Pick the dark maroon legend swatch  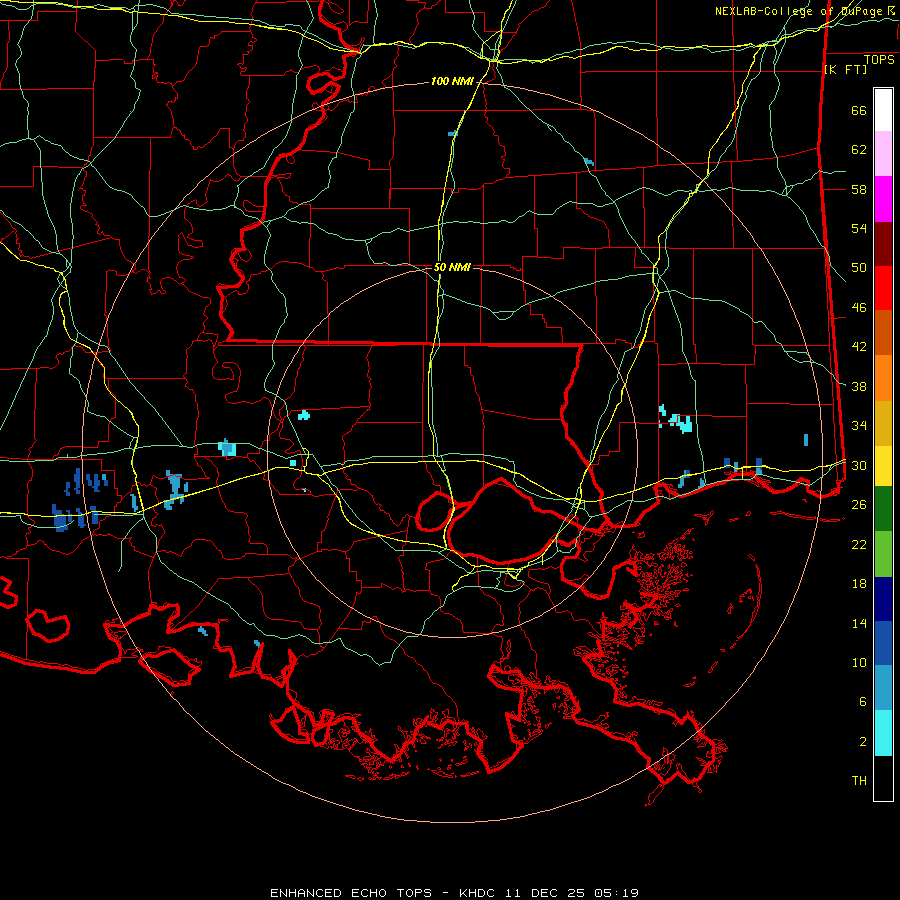click(883, 244)
